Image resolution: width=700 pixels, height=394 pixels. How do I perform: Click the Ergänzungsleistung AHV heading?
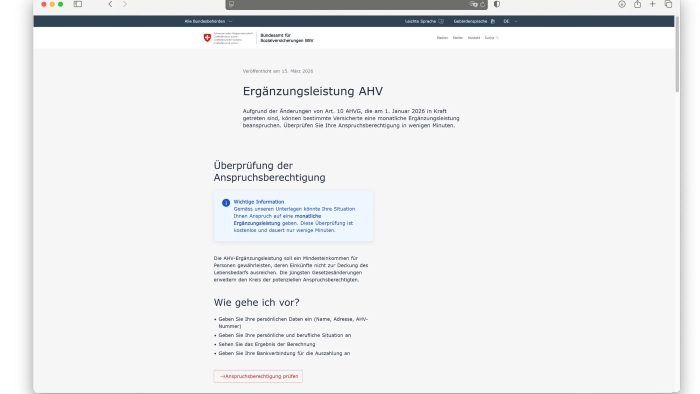click(313, 91)
